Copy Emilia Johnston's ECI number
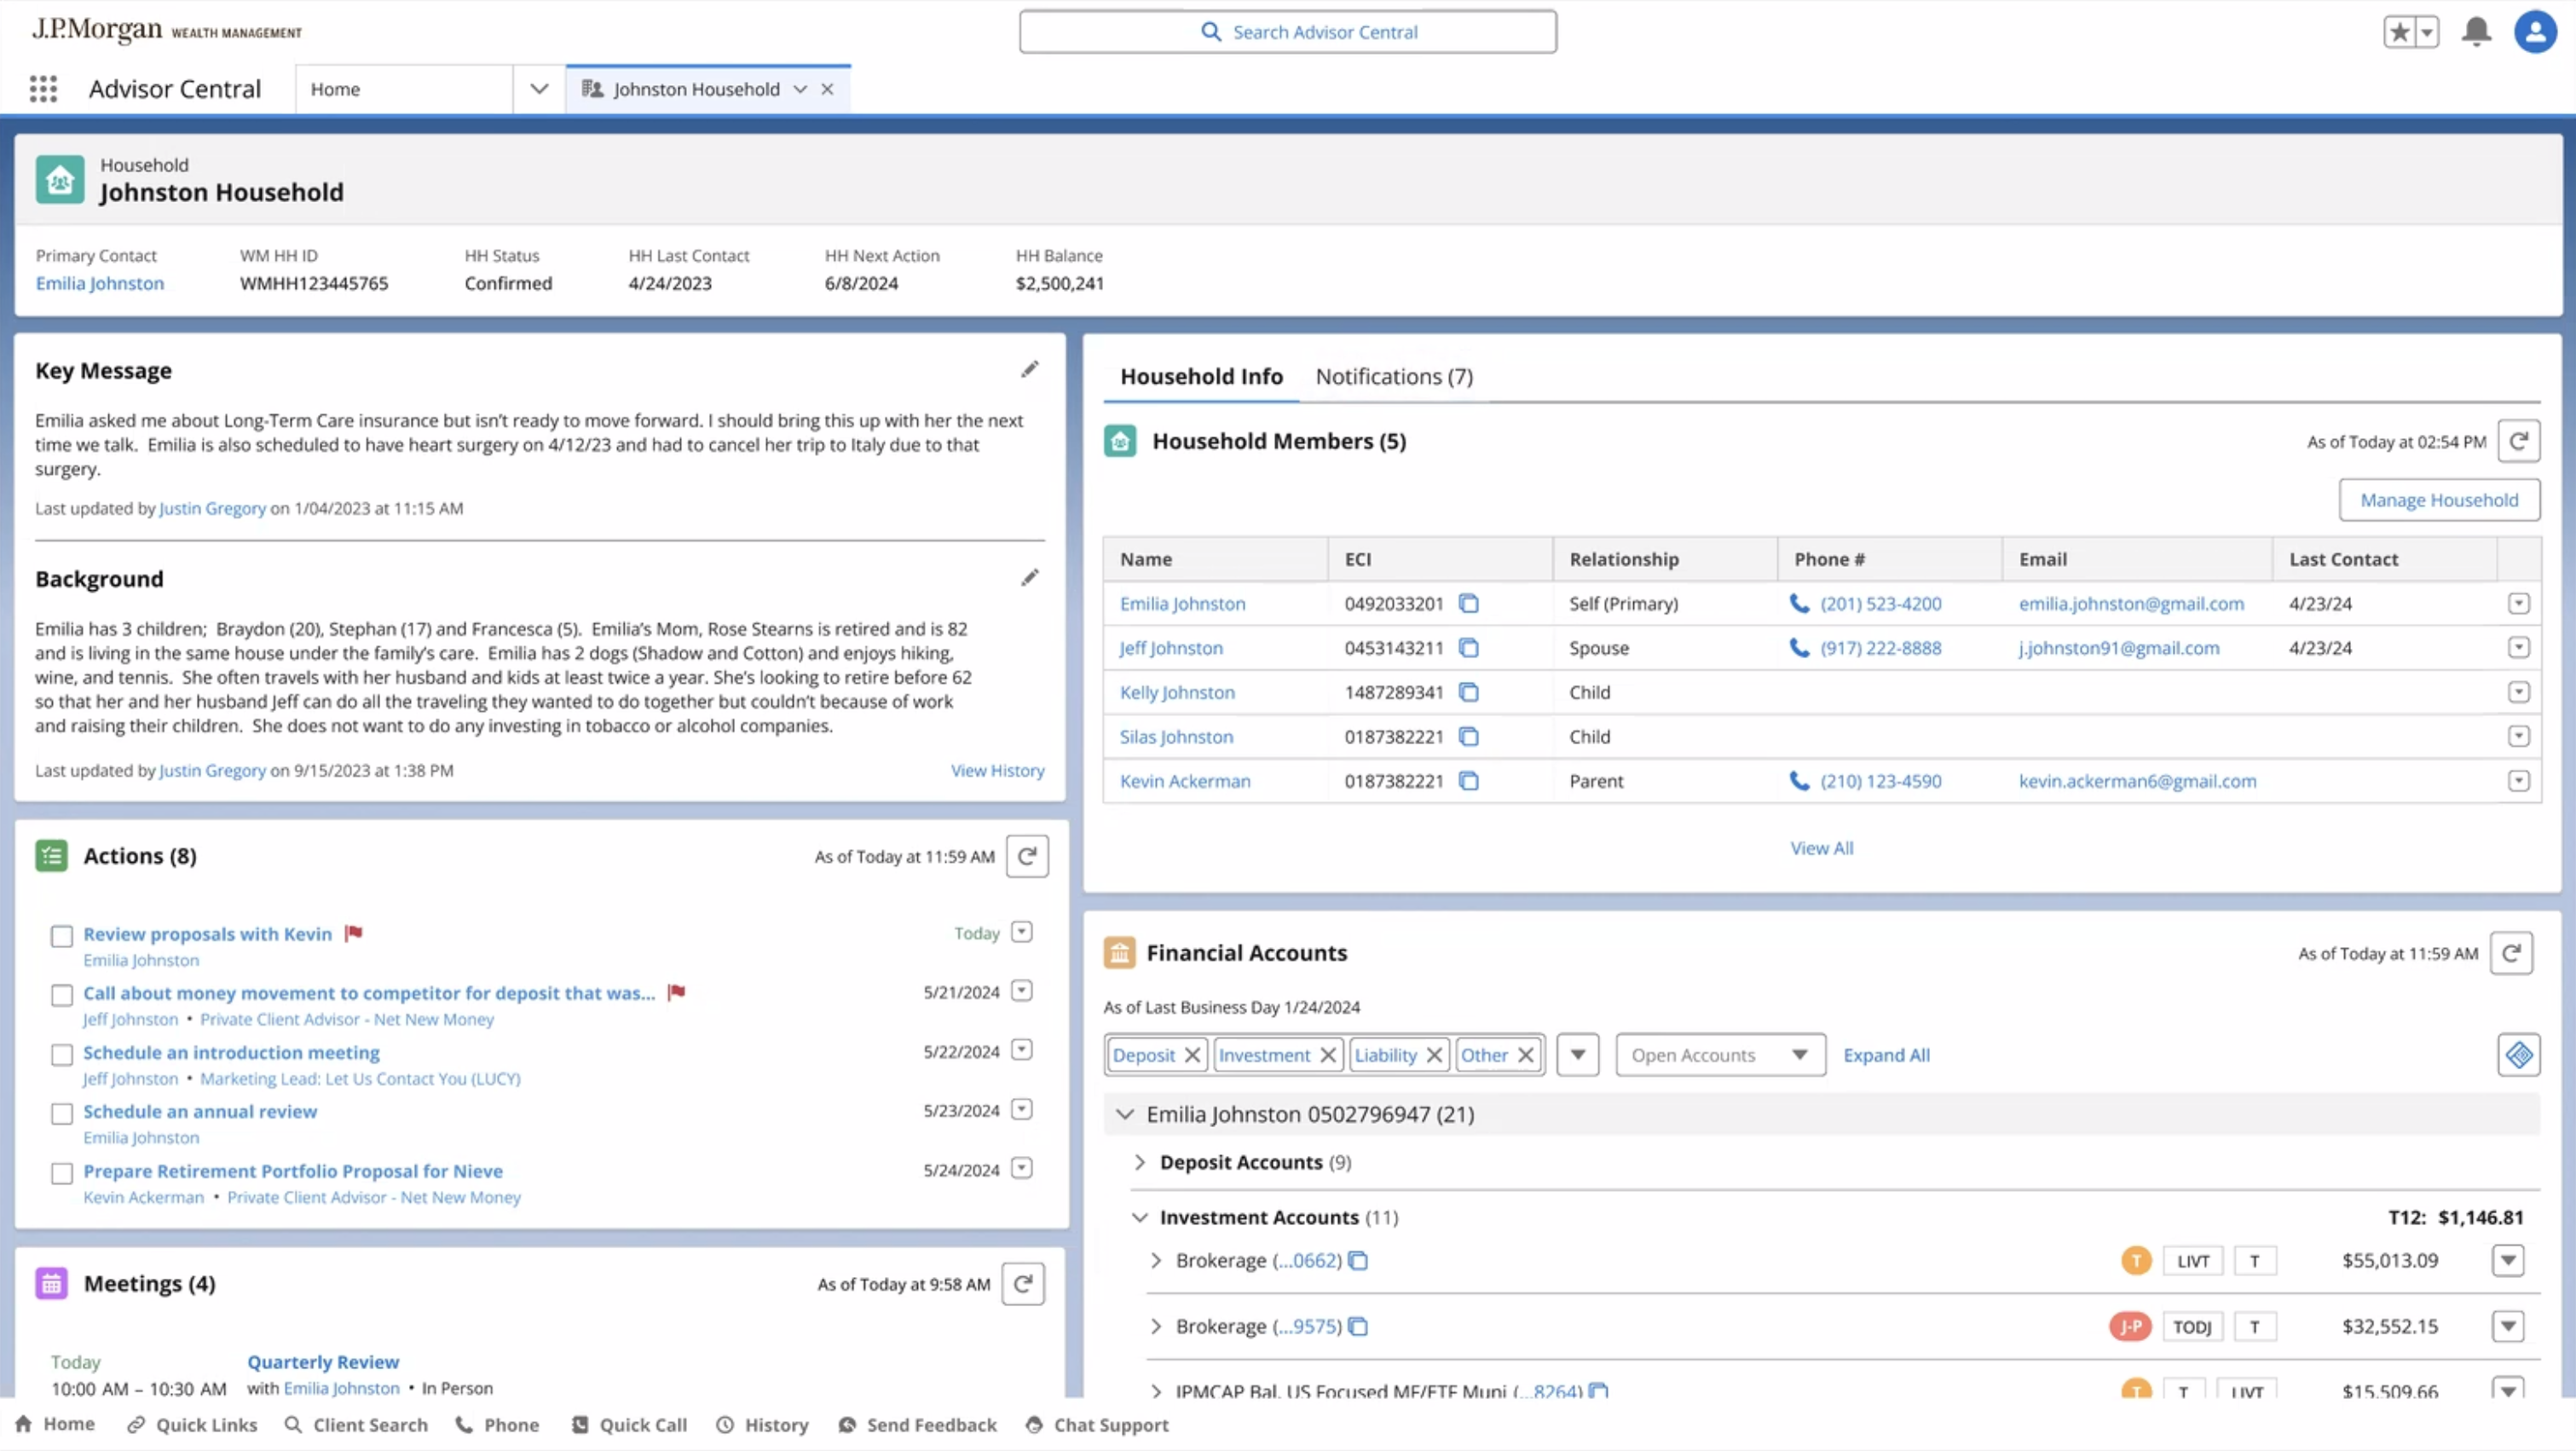The height and width of the screenshot is (1451, 2576). (1468, 604)
